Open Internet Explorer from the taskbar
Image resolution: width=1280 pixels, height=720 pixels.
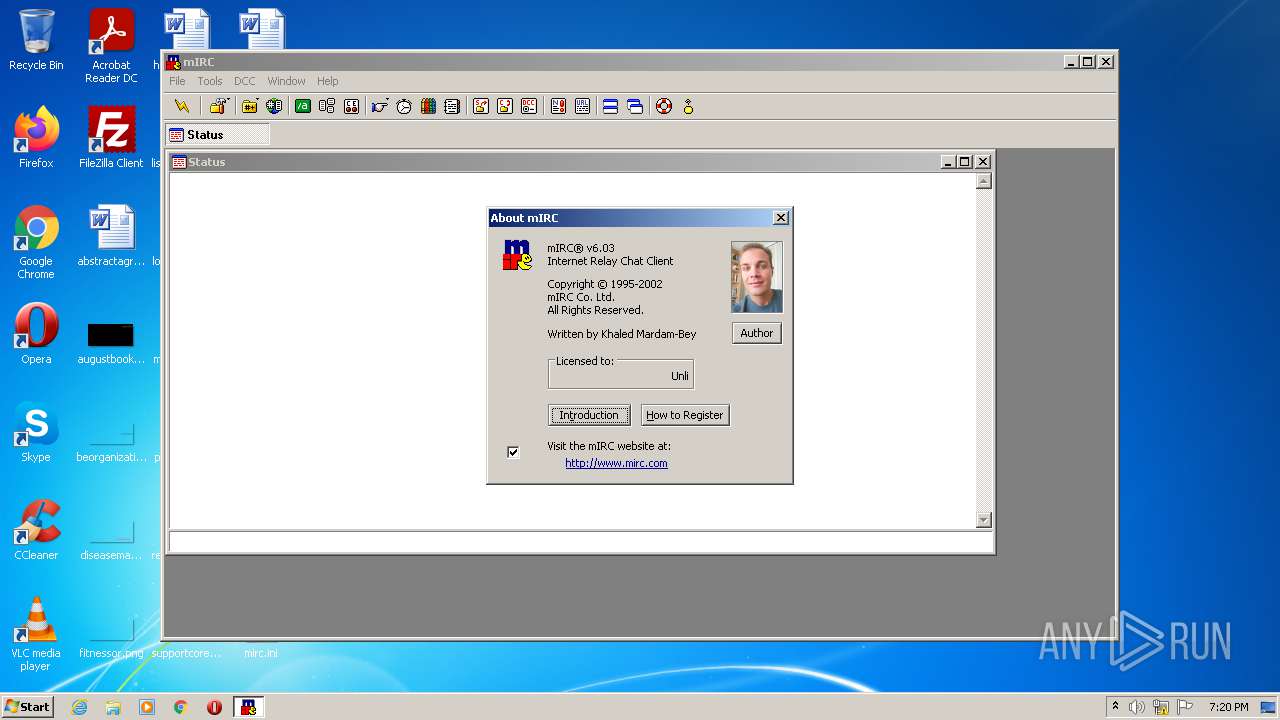coord(79,707)
